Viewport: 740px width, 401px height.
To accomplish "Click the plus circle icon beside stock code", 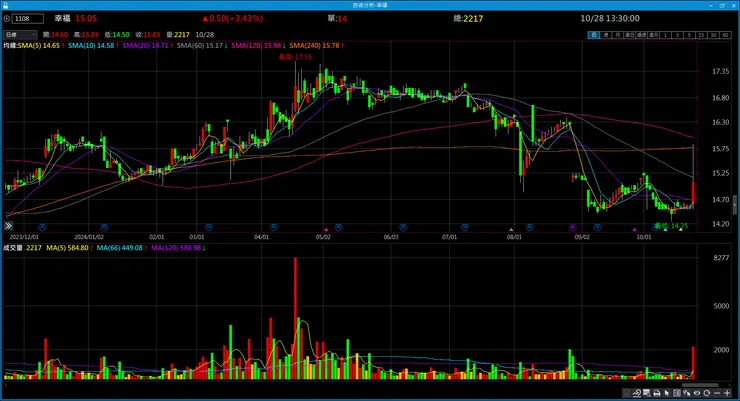I will [6, 18].
